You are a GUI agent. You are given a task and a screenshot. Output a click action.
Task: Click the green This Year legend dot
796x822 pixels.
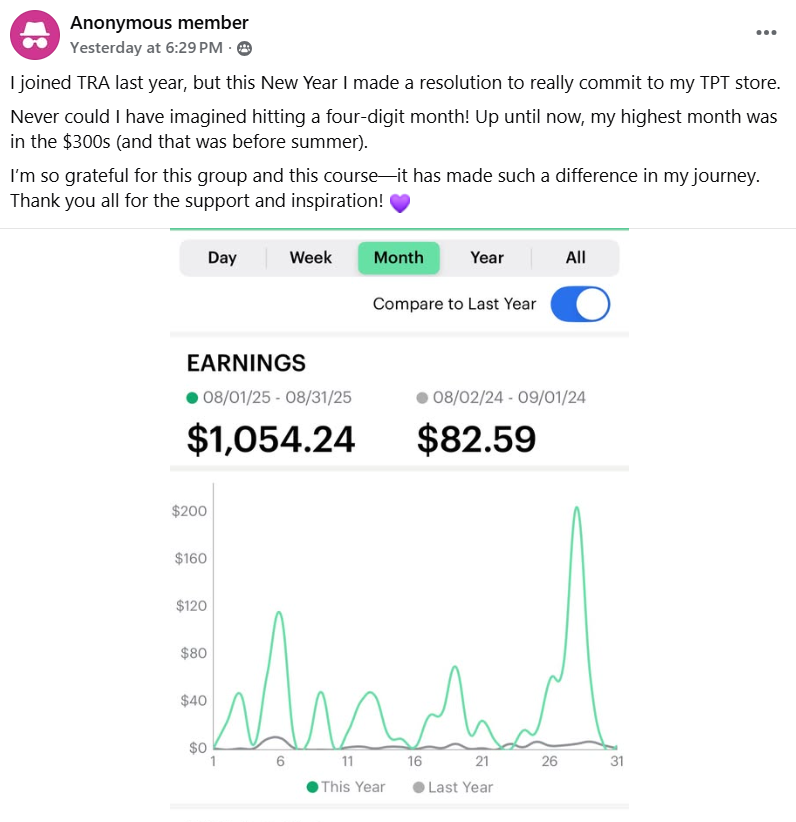312,787
